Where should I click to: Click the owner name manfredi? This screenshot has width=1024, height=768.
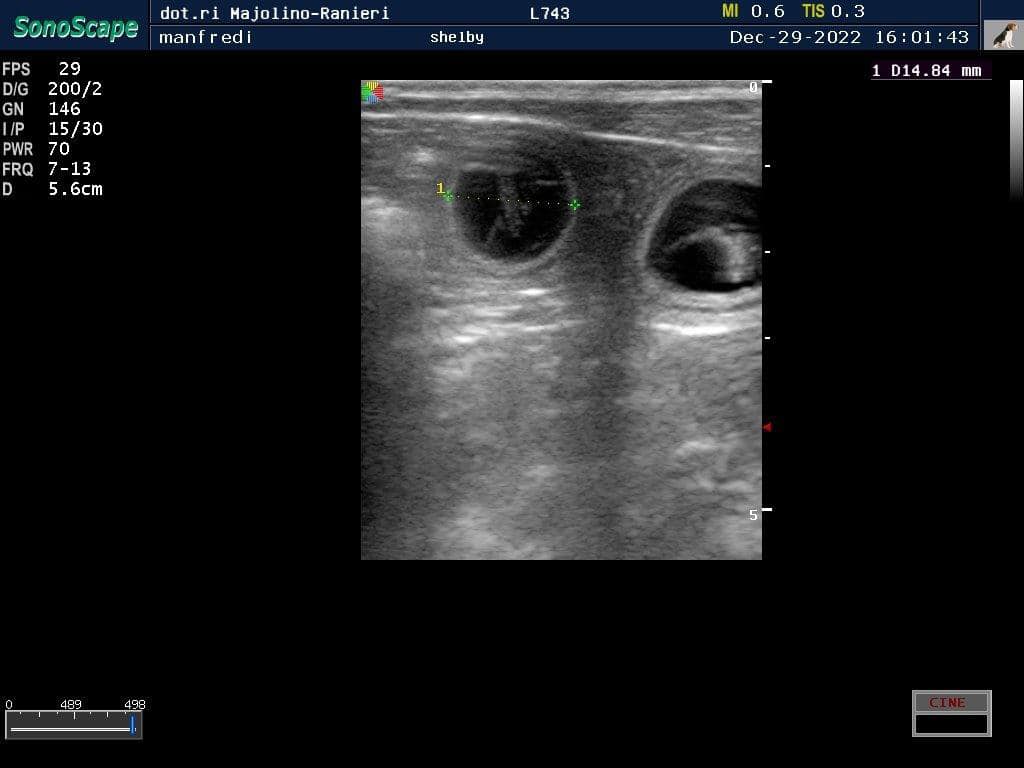pos(206,37)
